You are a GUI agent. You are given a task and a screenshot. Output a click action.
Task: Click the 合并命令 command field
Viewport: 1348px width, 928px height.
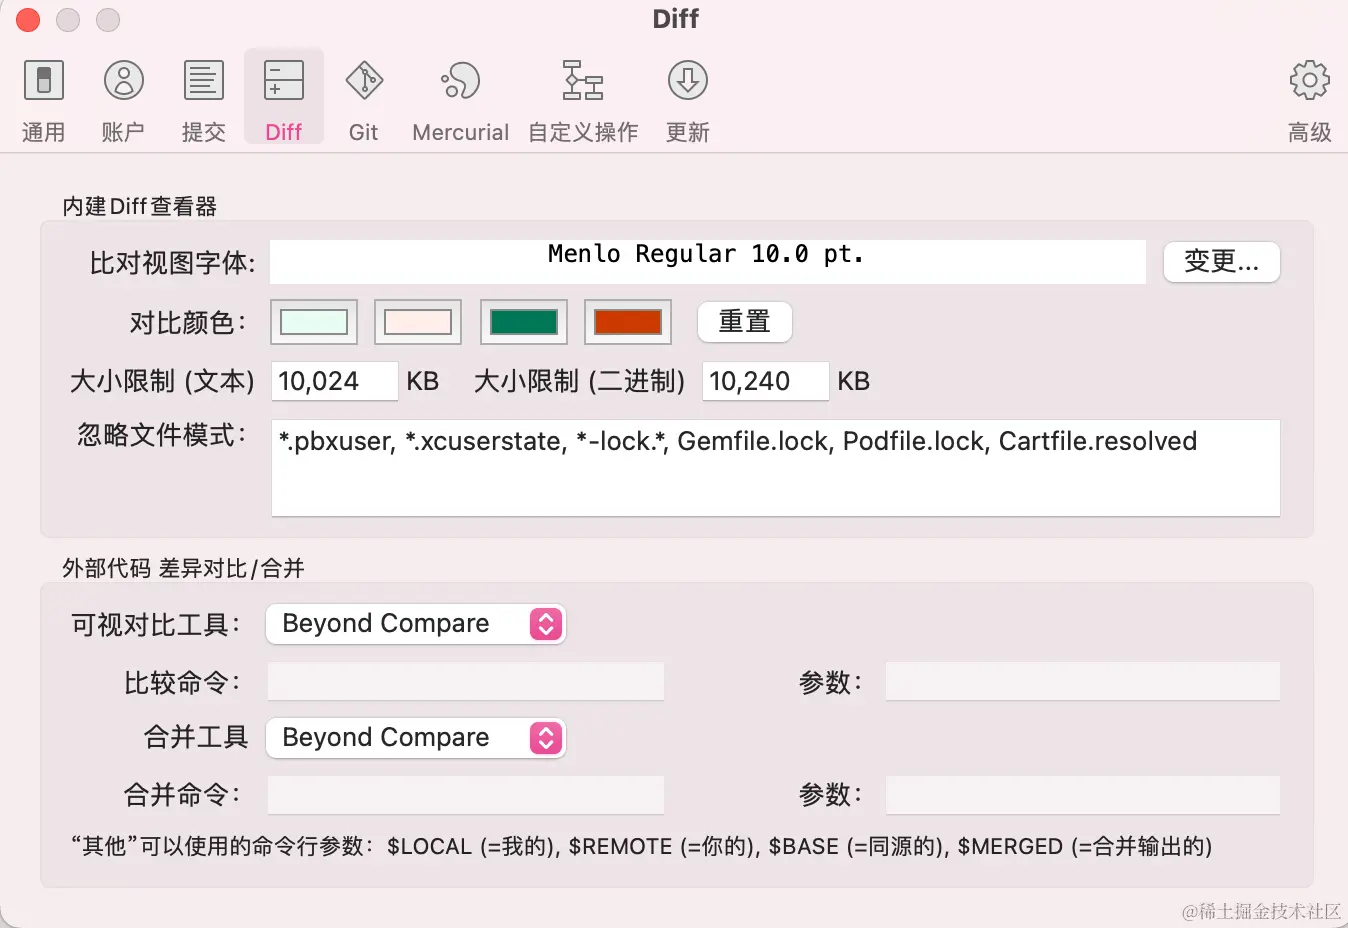(466, 795)
